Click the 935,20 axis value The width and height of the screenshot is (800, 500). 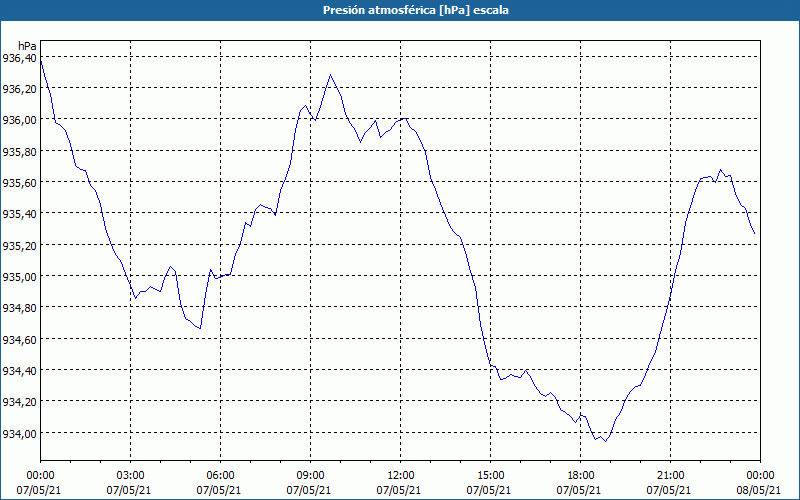20,246
